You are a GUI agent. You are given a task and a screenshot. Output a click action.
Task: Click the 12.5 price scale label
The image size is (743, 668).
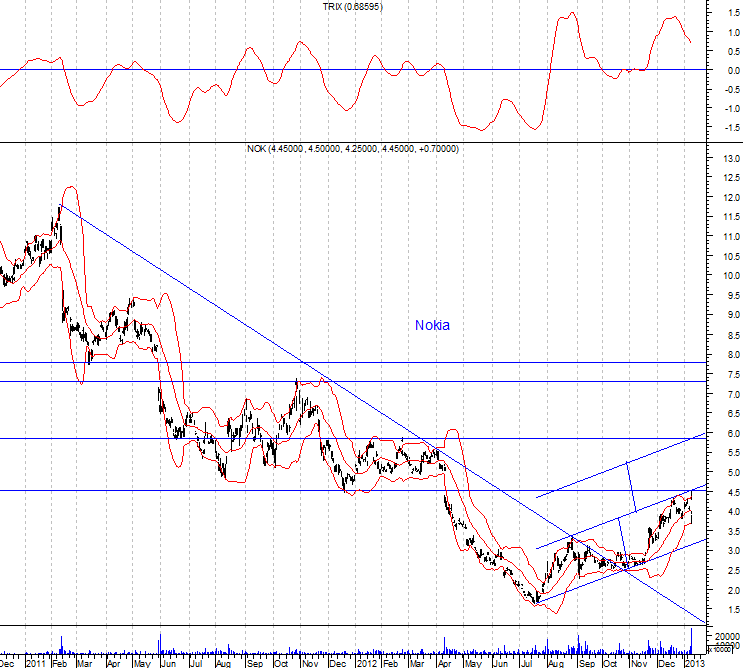coord(732,178)
